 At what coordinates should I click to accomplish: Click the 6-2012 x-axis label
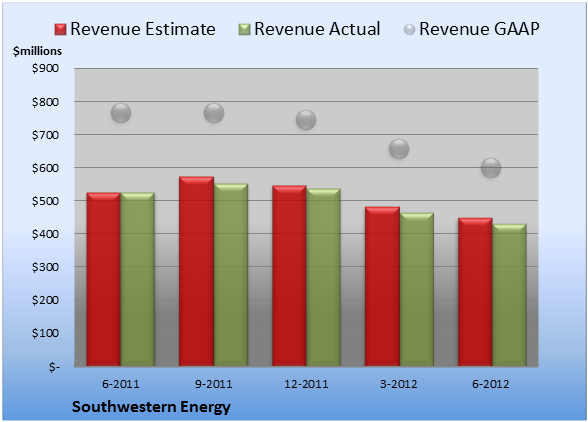click(491, 384)
